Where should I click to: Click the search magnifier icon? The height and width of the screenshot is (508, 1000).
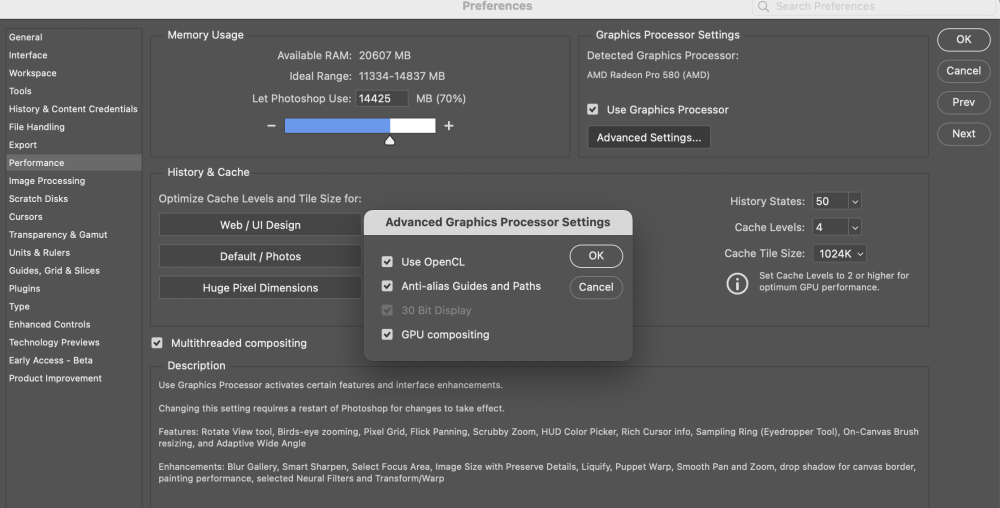tap(763, 6)
